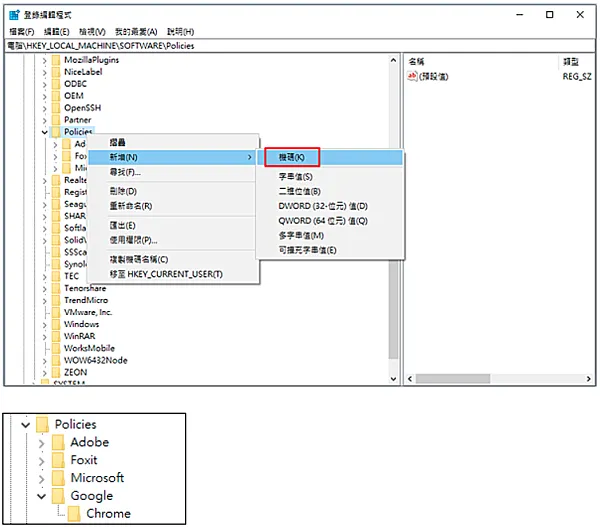
Task: Open the 編輯(E) menu
Action: pos(56,32)
